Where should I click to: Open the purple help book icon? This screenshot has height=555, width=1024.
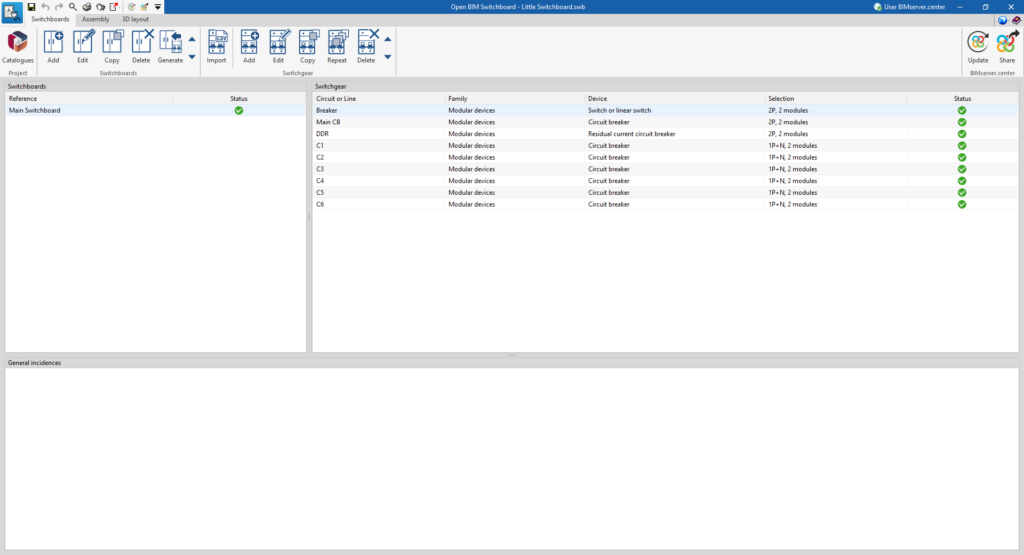(1016, 20)
